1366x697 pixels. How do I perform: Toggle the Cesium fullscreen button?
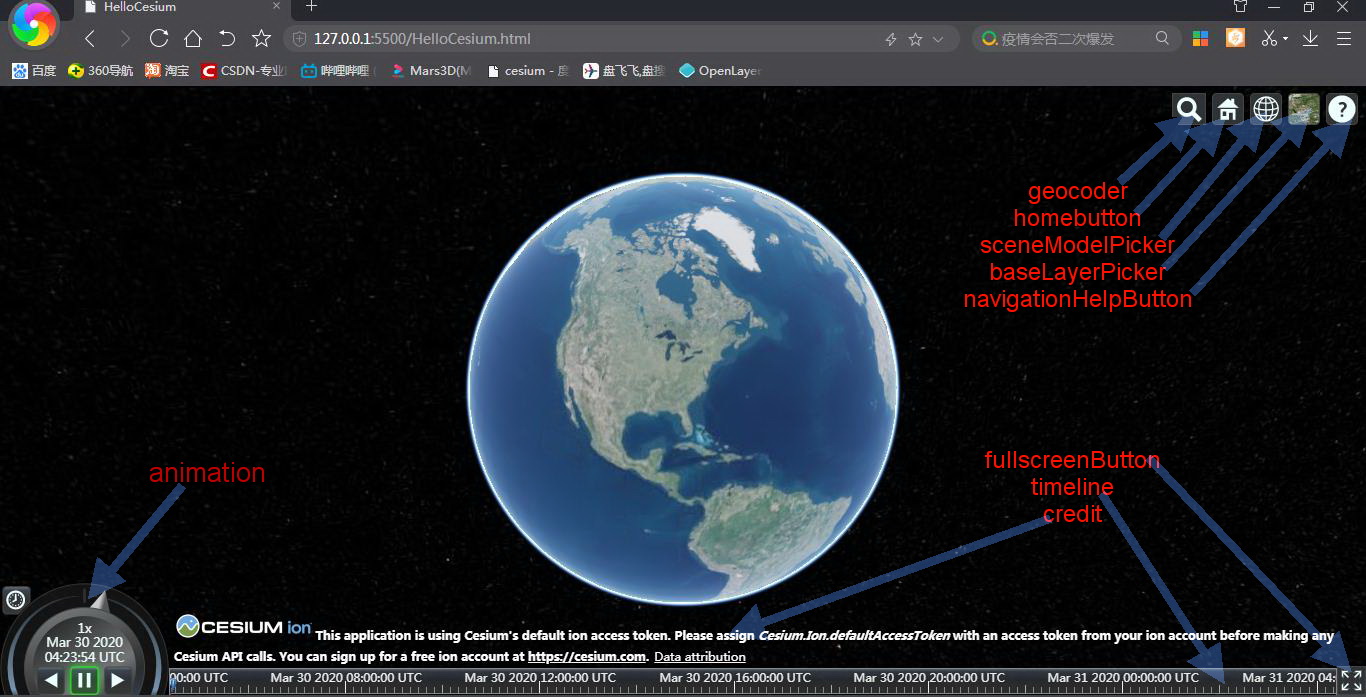coord(1351,681)
